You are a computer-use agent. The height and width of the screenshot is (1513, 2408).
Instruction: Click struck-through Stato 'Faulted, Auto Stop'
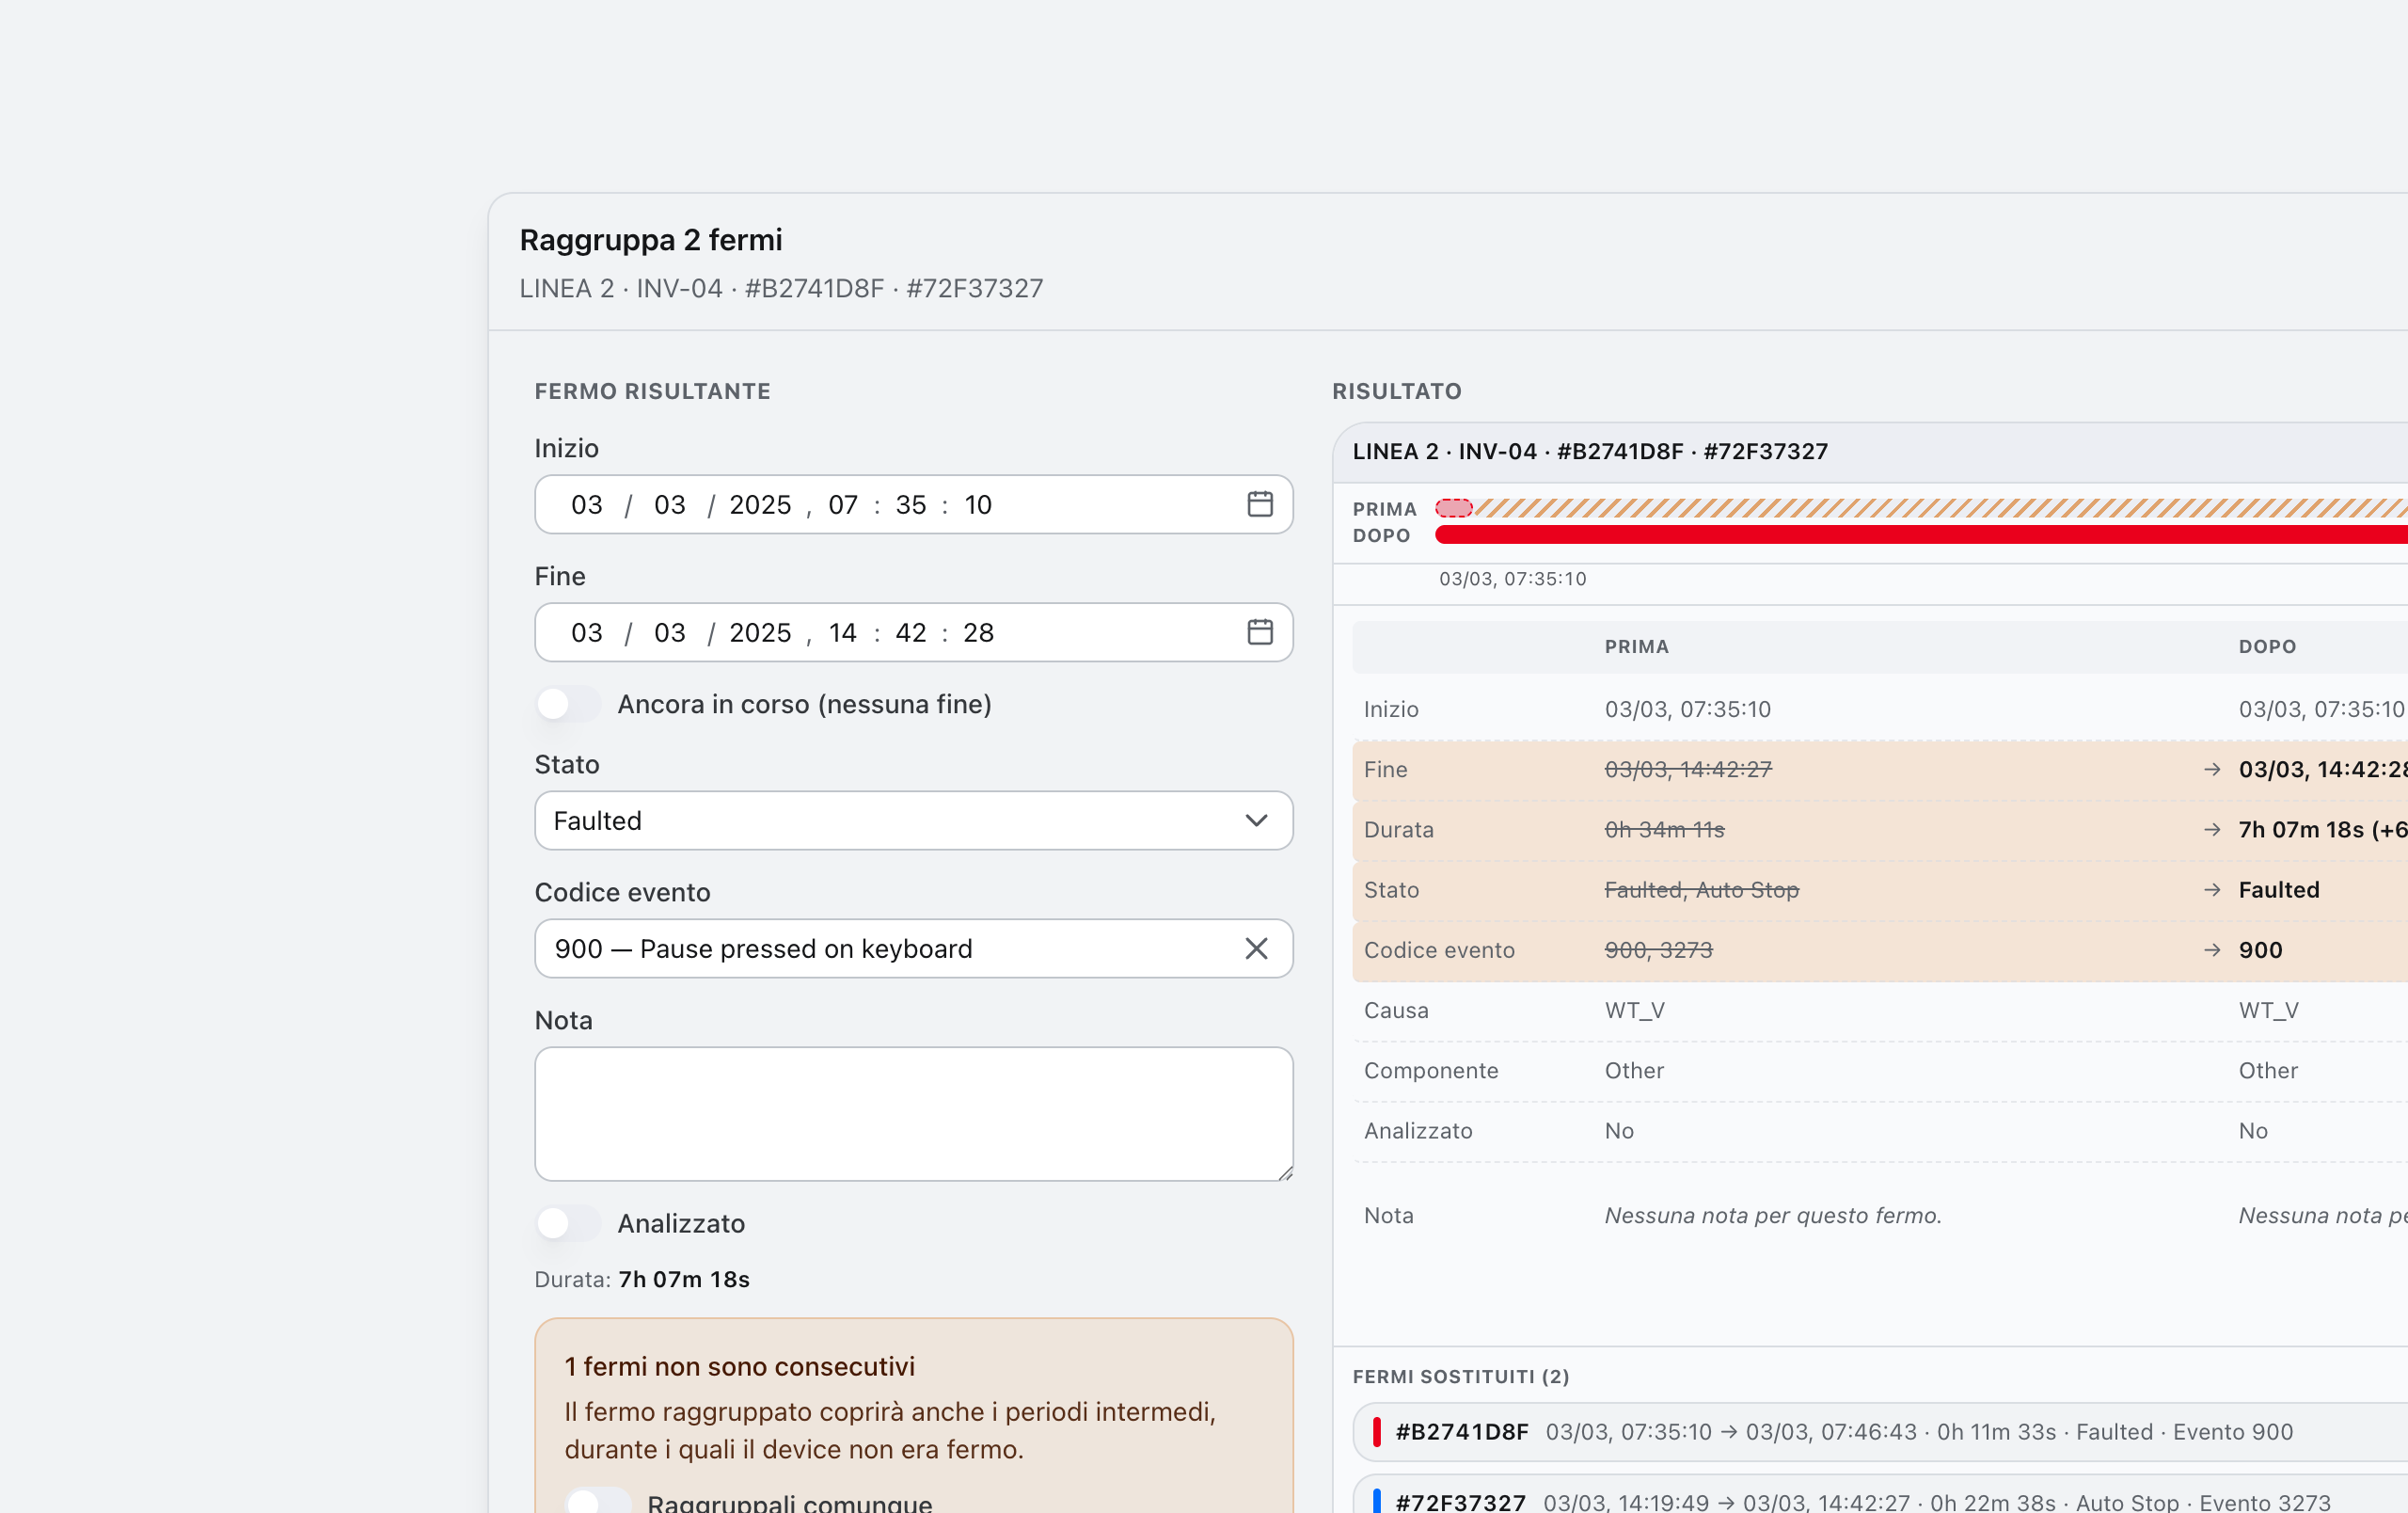click(1702, 889)
